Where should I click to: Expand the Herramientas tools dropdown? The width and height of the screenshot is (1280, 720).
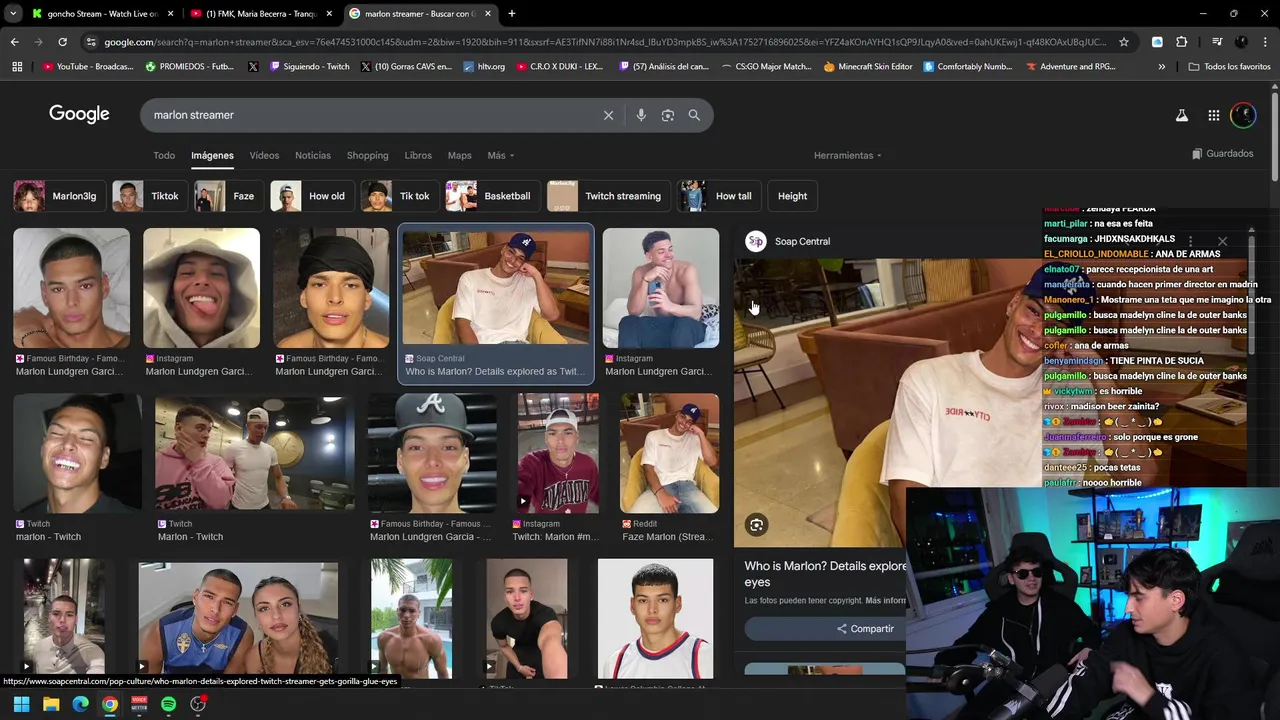pos(847,155)
